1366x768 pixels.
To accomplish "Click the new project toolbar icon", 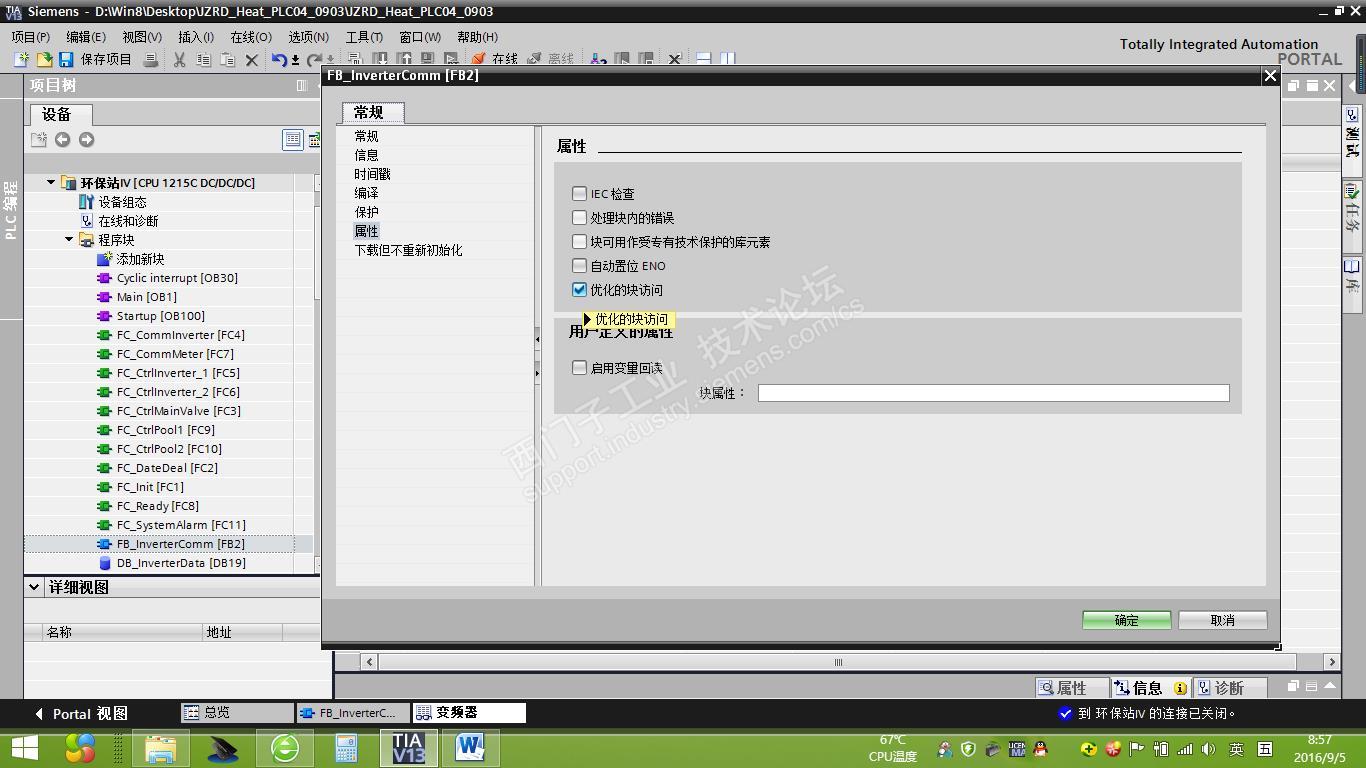I will (x=21, y=60).
